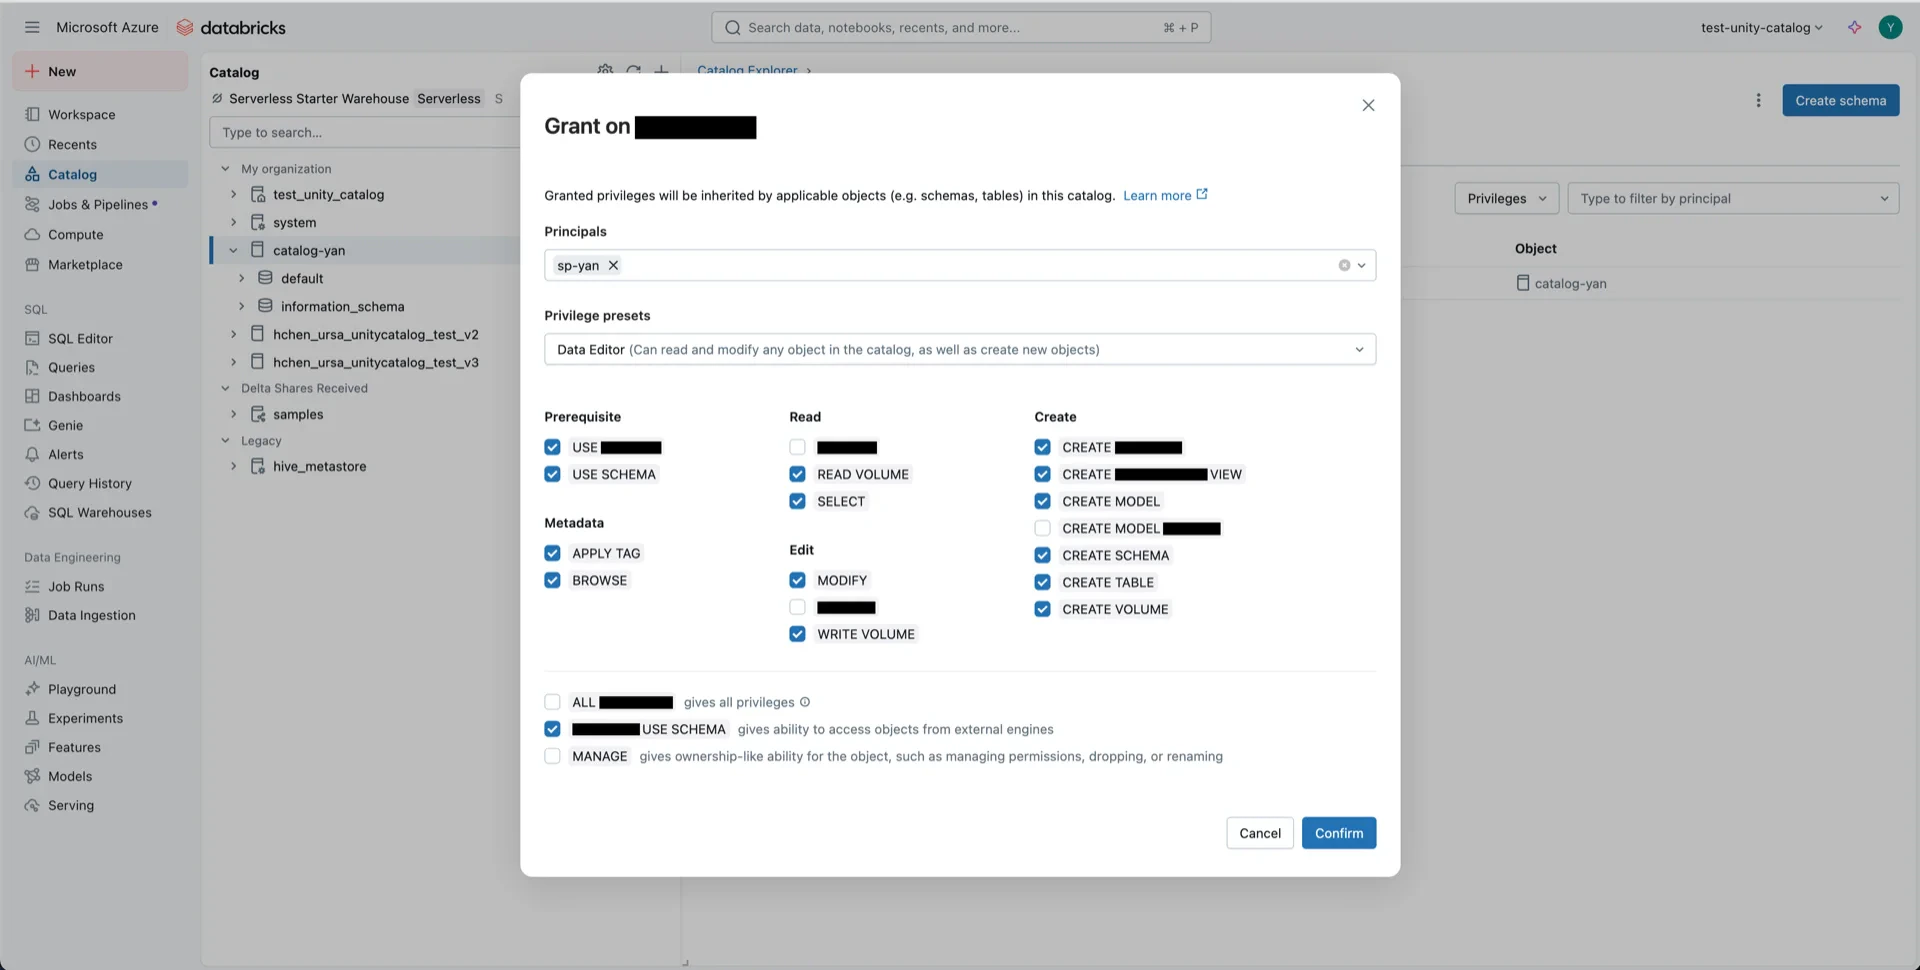Viewport: 1920px width, 970px height.
Task: Uncheck the USE SCHEMA prerequisite checkbox
Action: pyautogui.click(x=552, y=474)
